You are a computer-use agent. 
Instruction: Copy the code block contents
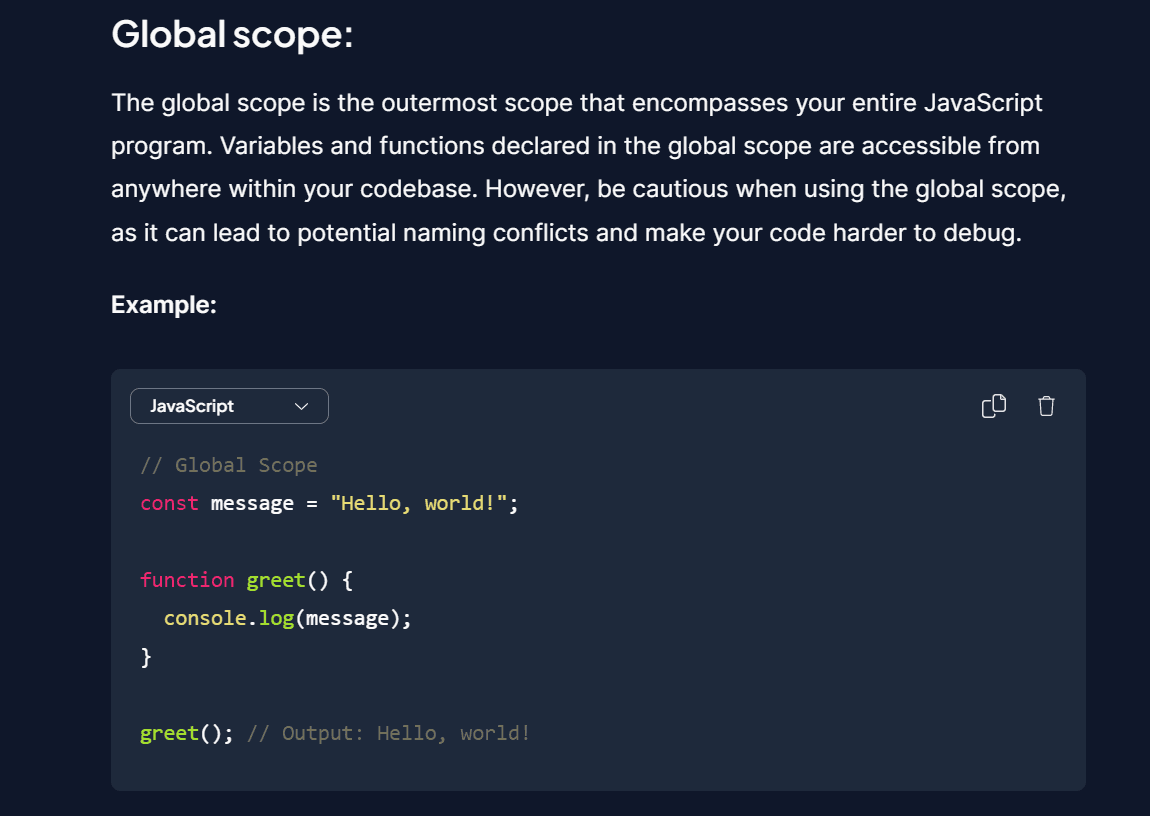[x=994, y=406]
